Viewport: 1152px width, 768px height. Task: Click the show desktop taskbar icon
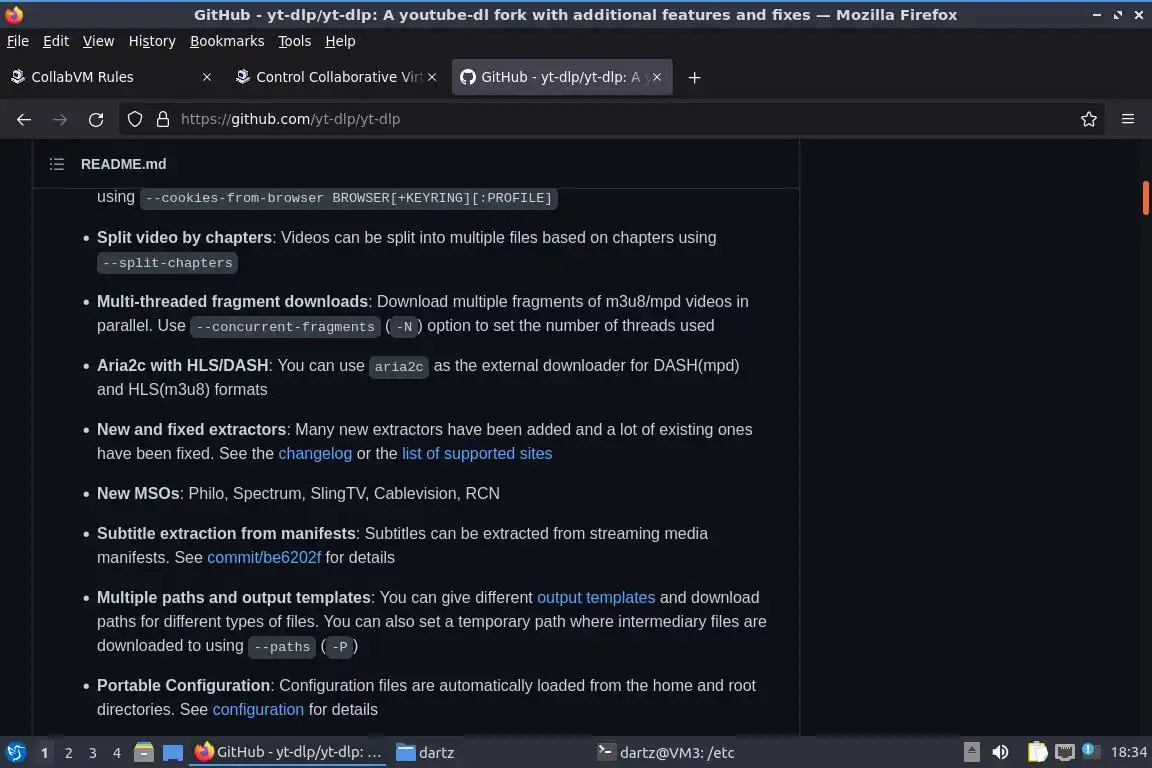click(x=173, y=753)
